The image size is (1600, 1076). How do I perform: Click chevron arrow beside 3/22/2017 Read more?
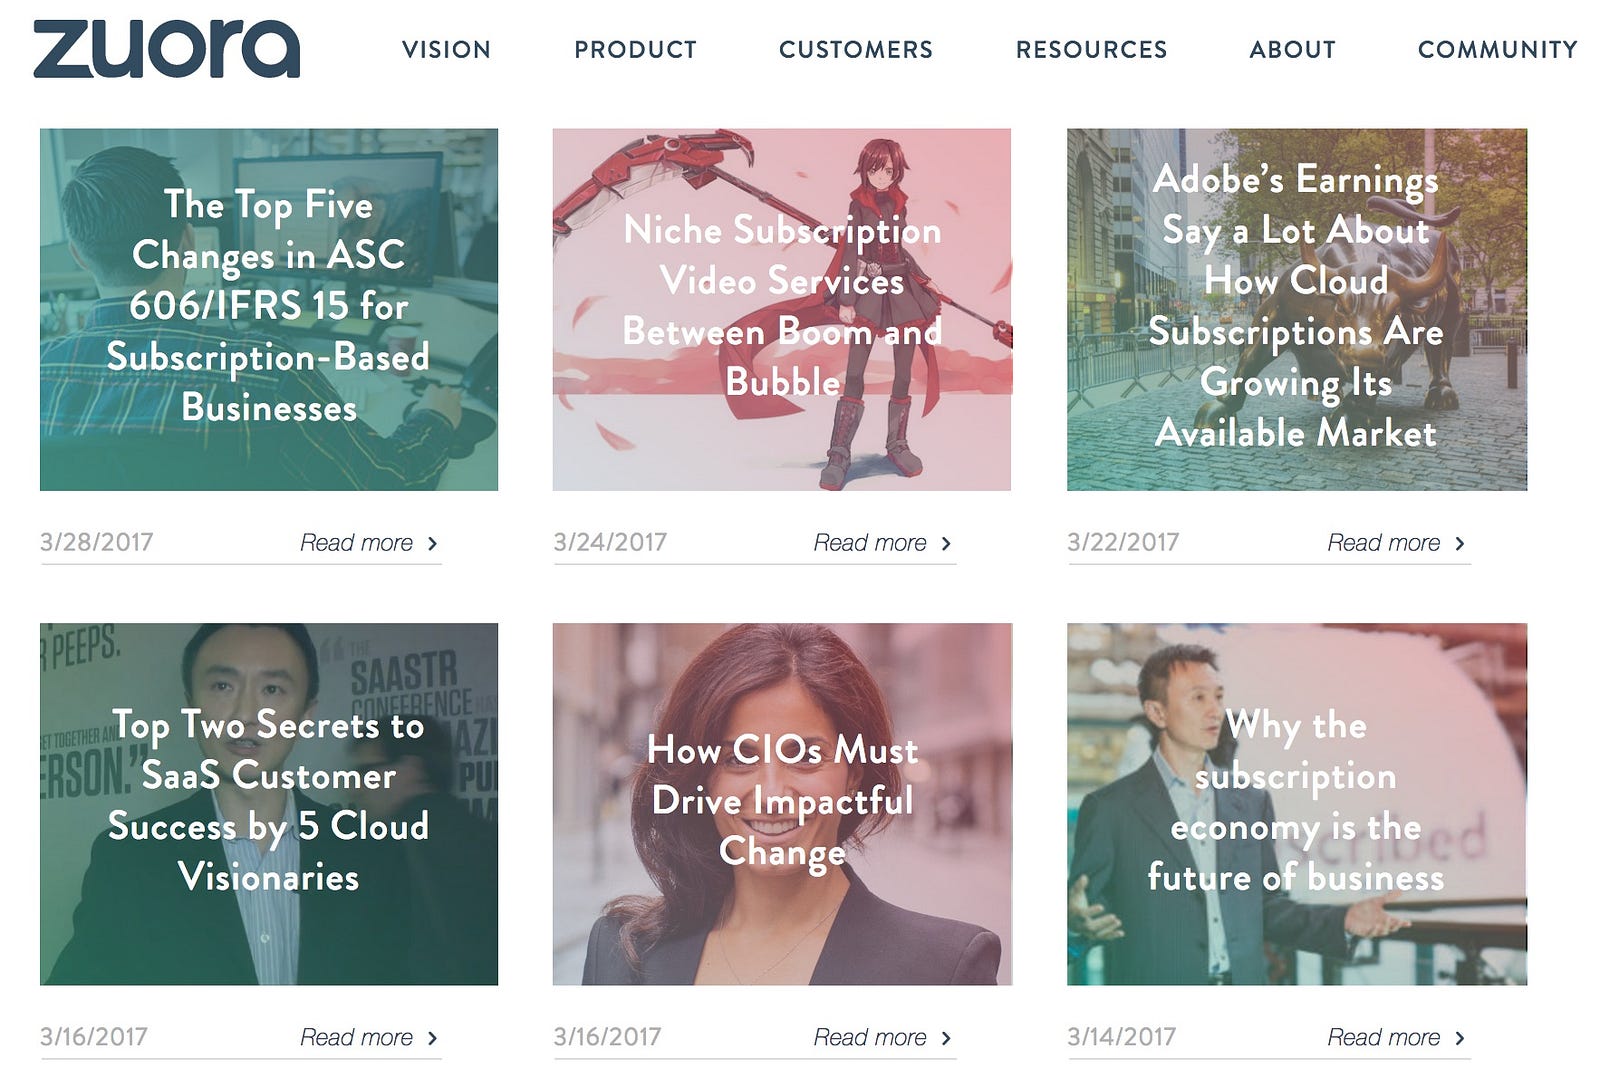[x=1460, y=544]
